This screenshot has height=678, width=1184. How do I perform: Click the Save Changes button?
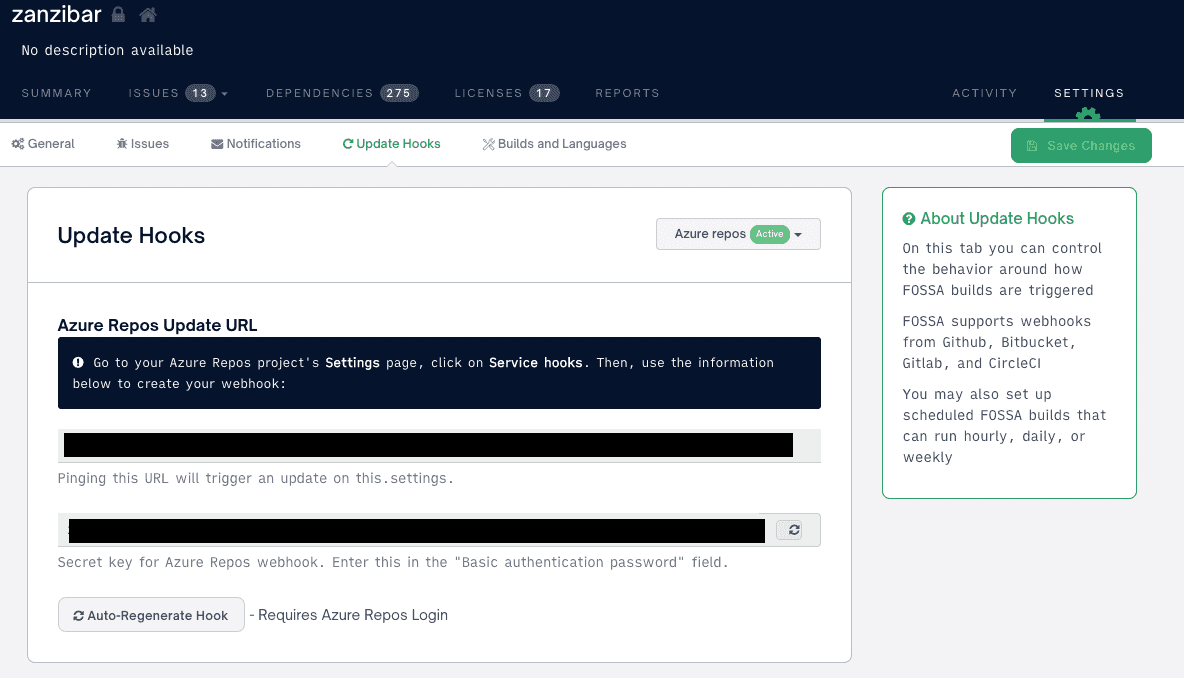(1081, 146)
